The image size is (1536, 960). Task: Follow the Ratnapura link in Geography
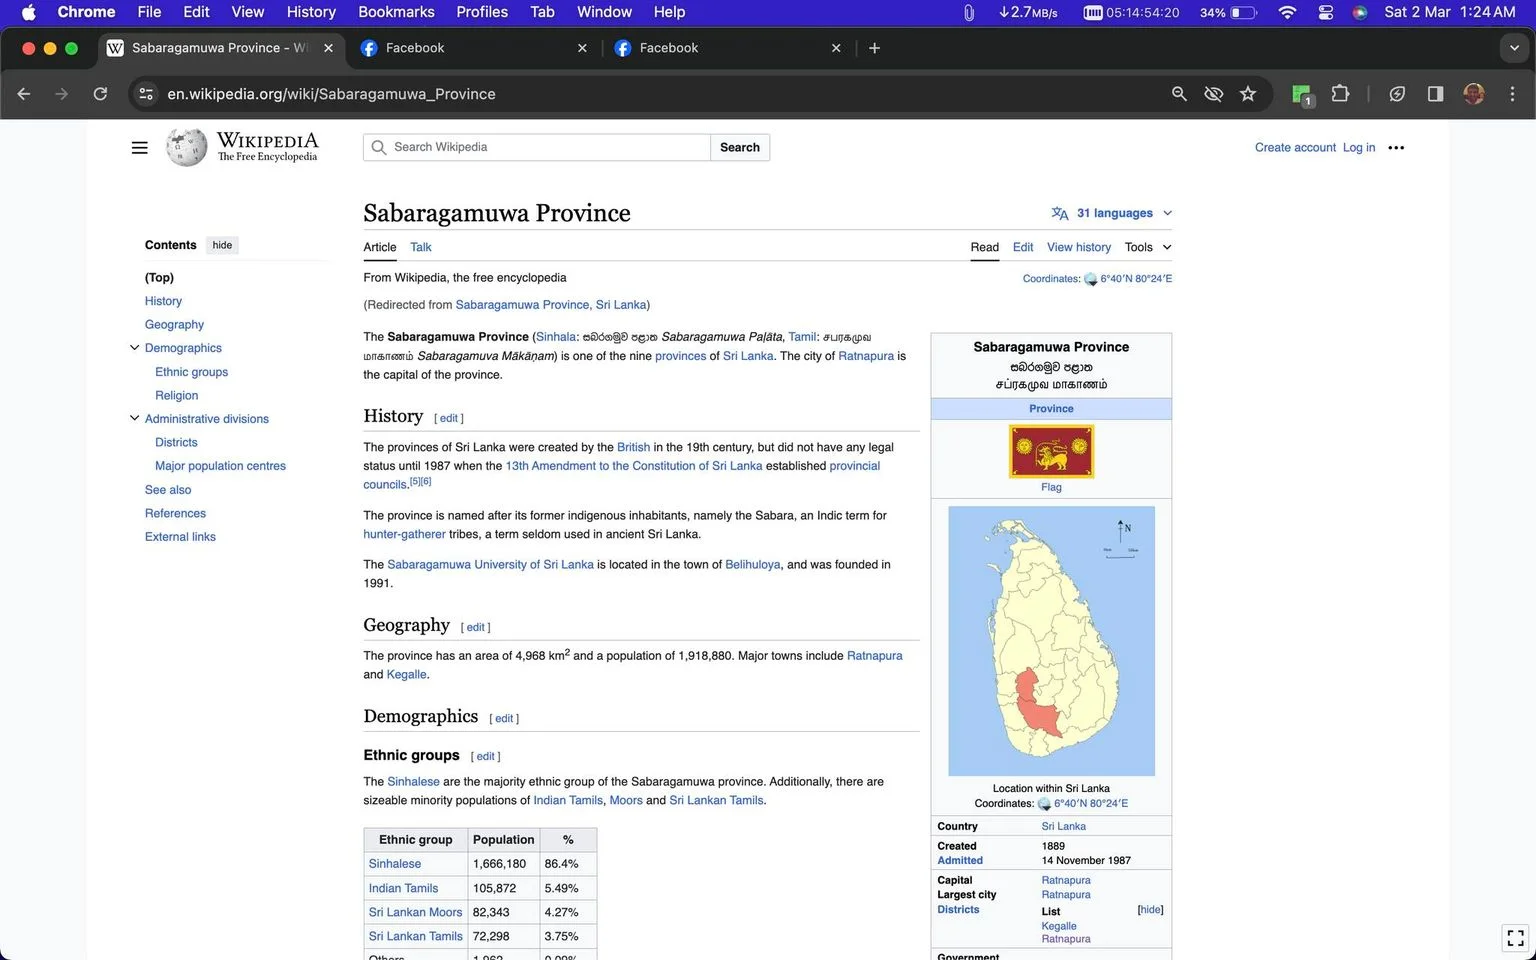(x=874, y=656)
